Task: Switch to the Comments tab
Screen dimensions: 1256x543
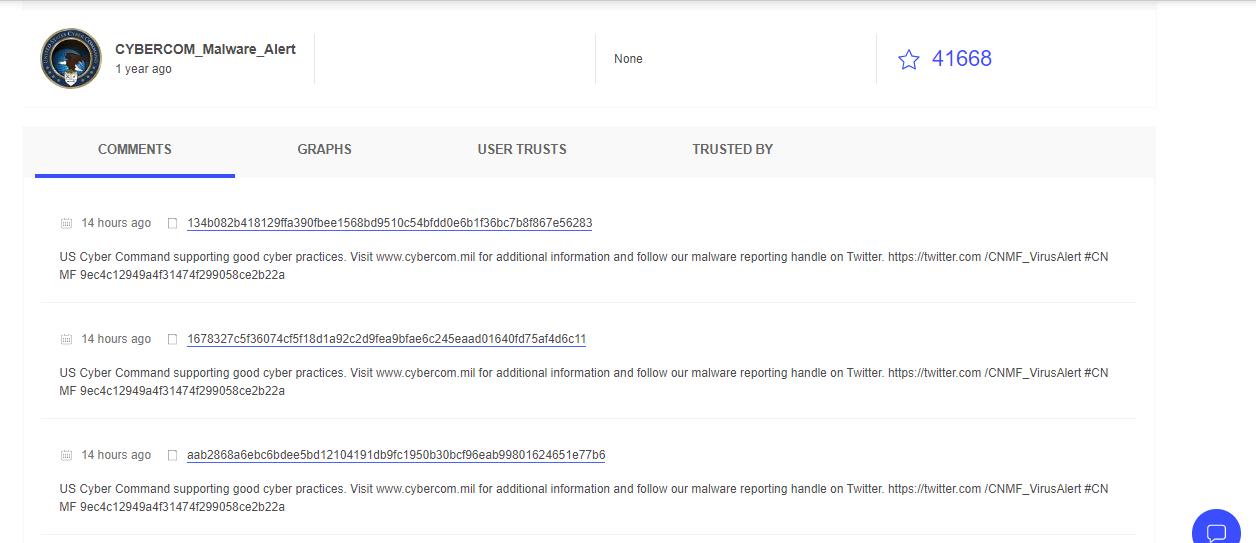Action: (135, 149)
